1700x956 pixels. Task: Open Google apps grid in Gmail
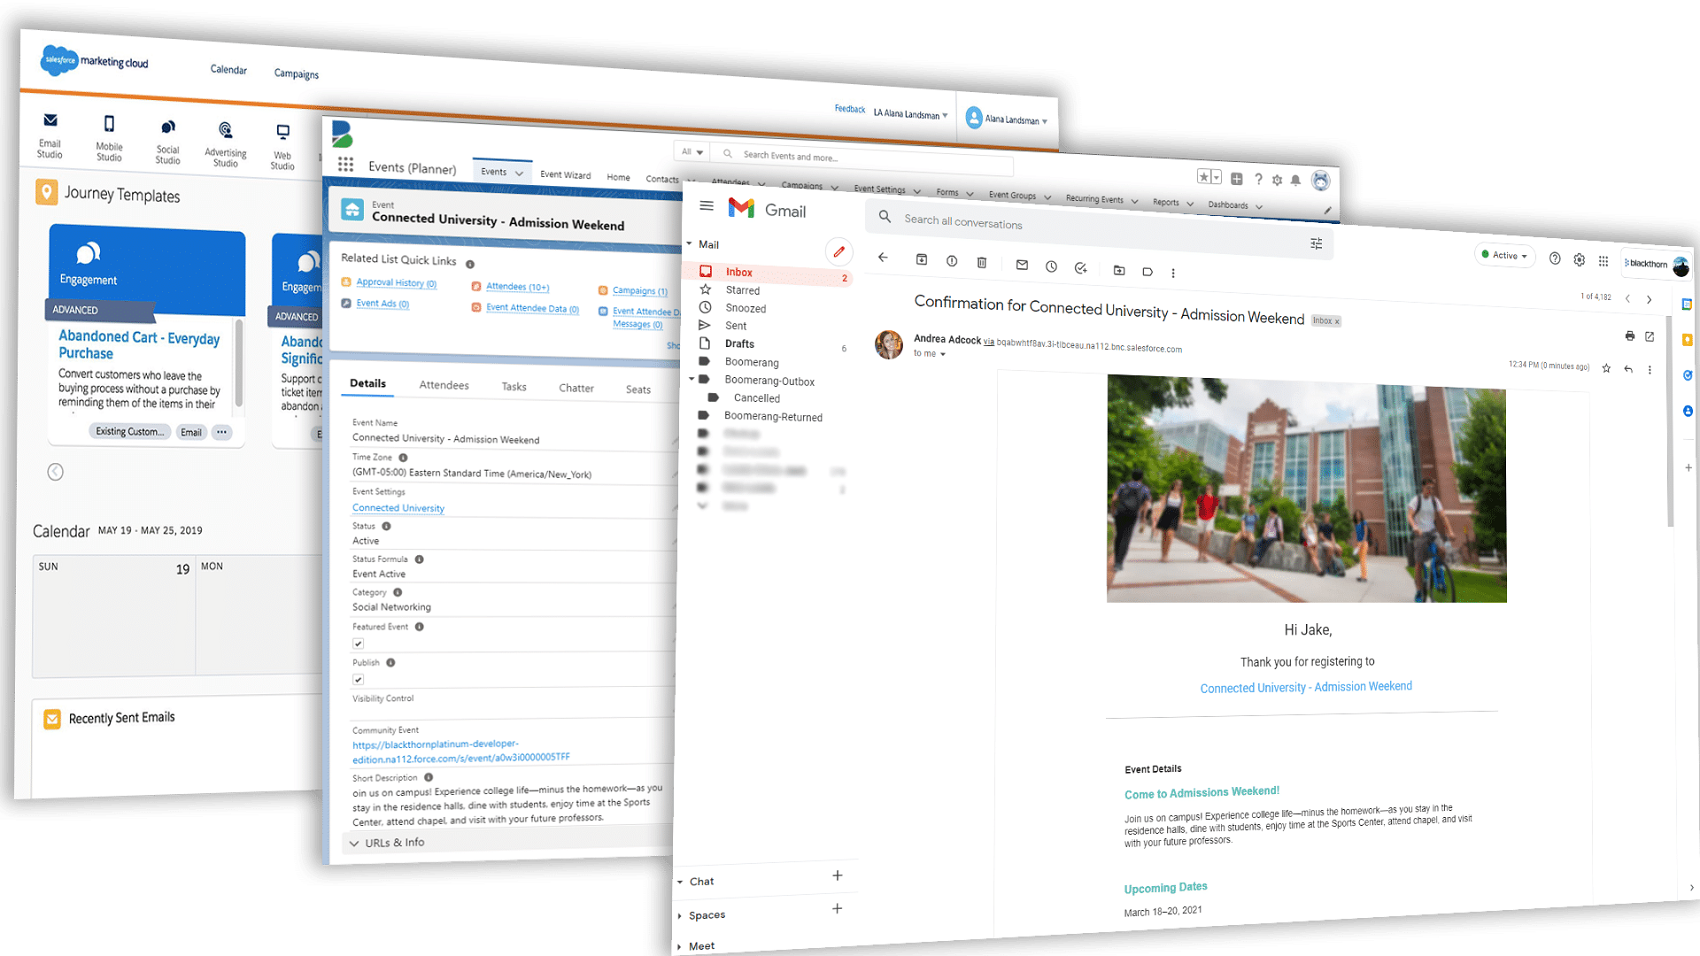pyautogui.click(x=1603, y=261)
